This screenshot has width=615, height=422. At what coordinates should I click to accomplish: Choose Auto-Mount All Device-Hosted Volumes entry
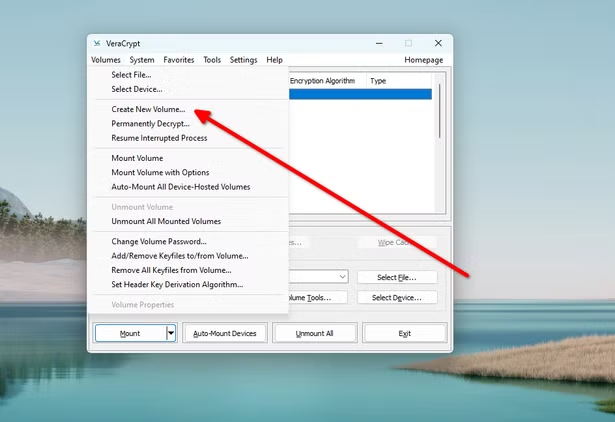point(180,187)
